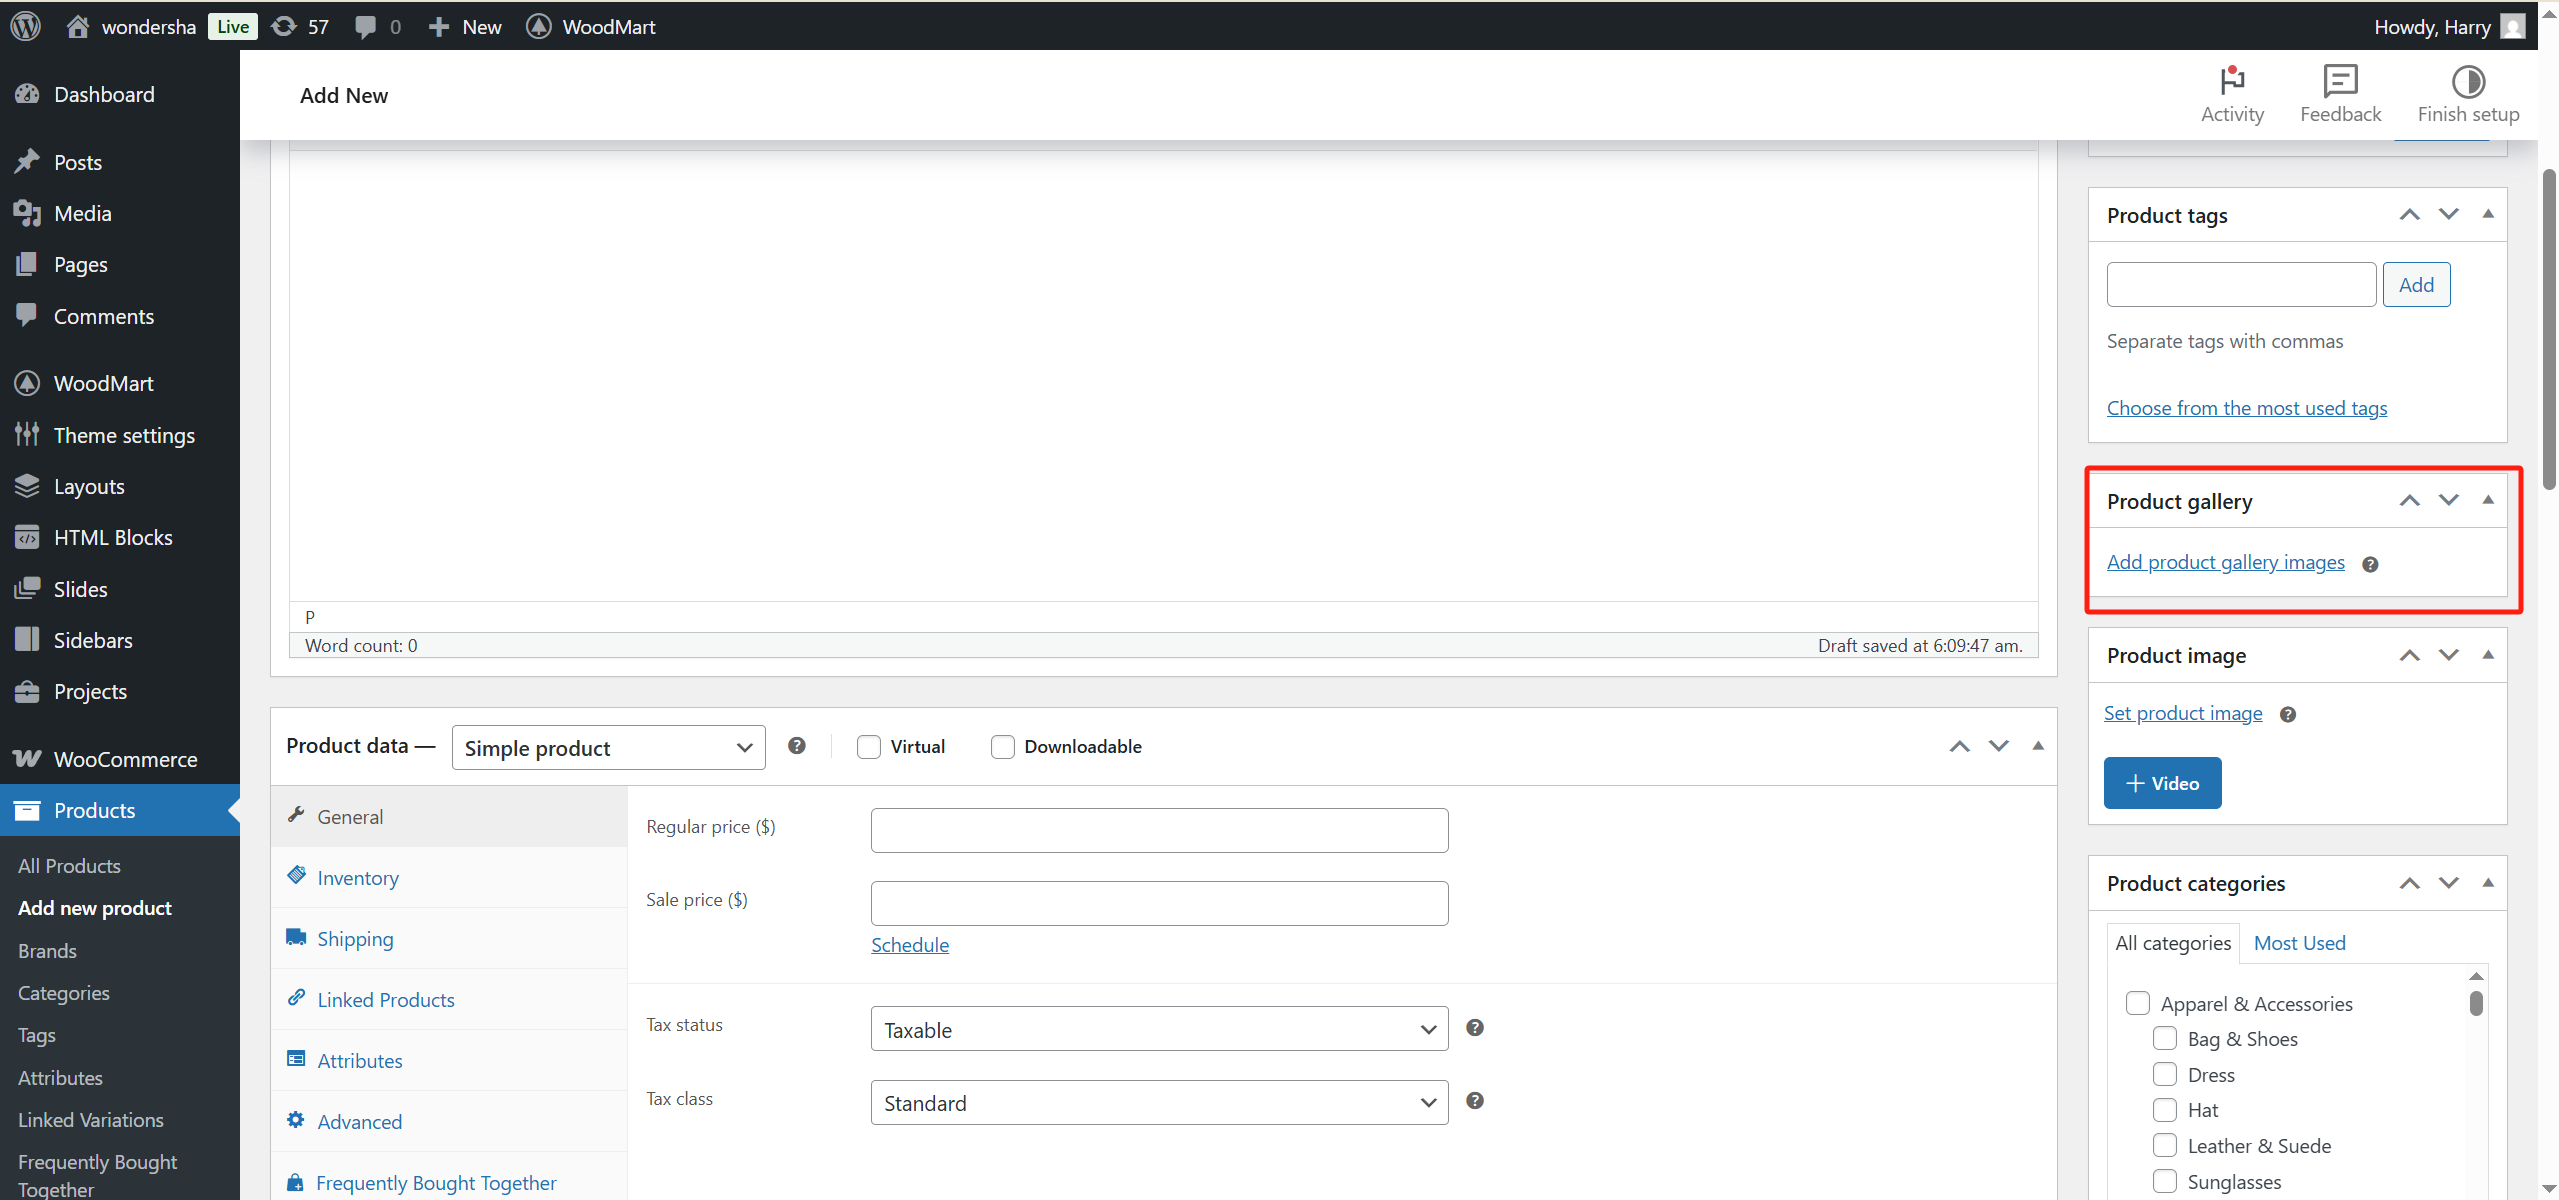The width and height of the screenshot is (2559, 1200).
Task: Open Theme settings from the sidebar
Action: pos(124,435)
